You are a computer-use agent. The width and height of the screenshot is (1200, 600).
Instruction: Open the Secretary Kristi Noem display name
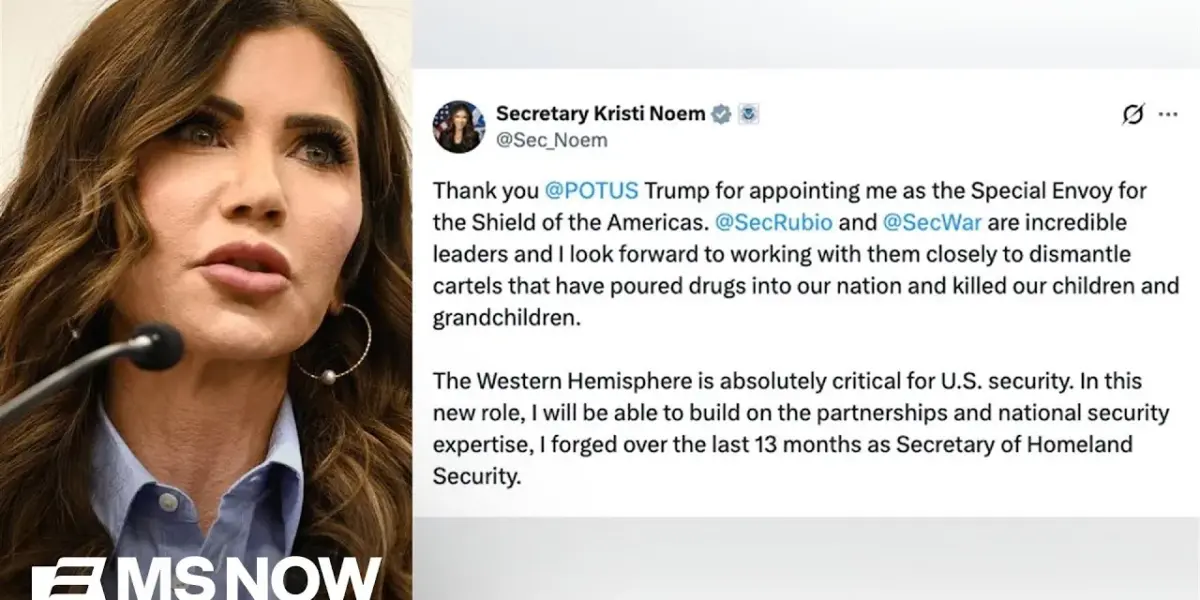point(600,114)
